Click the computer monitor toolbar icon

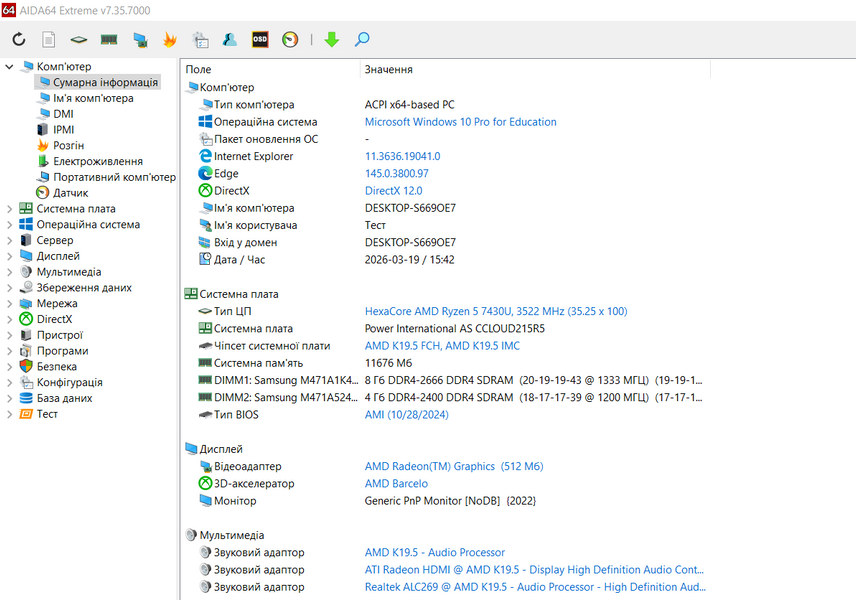click(x=140, y=39)
